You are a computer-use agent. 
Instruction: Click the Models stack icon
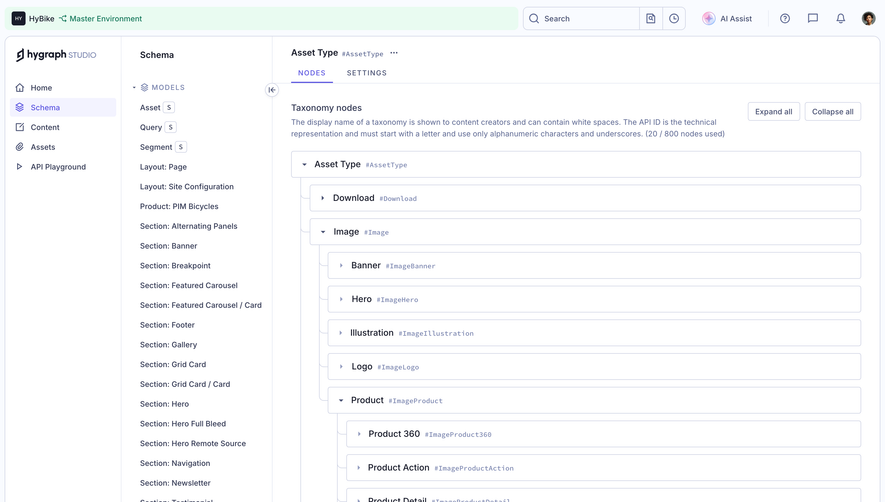[x=144, y=88]
